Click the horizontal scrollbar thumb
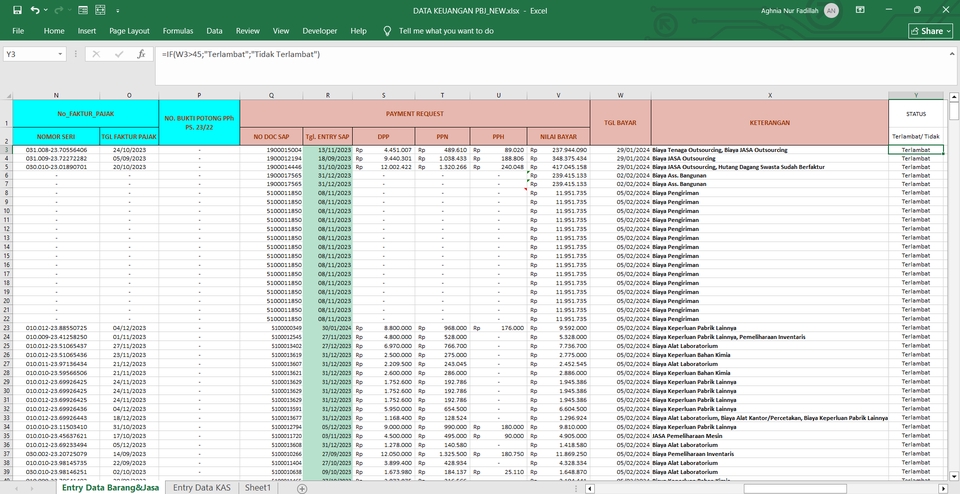This screenshot has height=494, width=960. coord(795,488)
